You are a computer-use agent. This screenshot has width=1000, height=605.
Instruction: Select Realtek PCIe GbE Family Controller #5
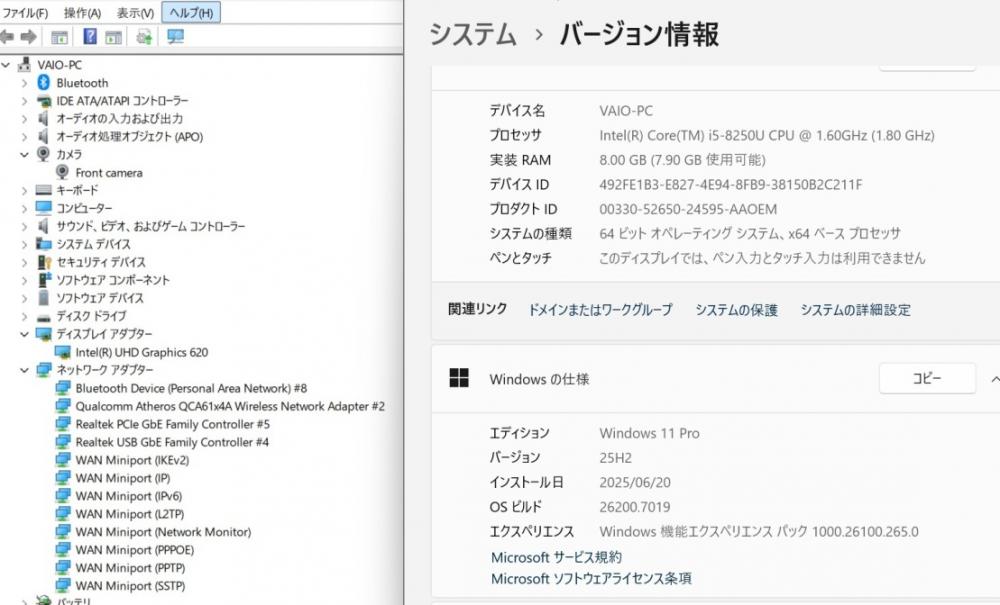tap(172, 424)
